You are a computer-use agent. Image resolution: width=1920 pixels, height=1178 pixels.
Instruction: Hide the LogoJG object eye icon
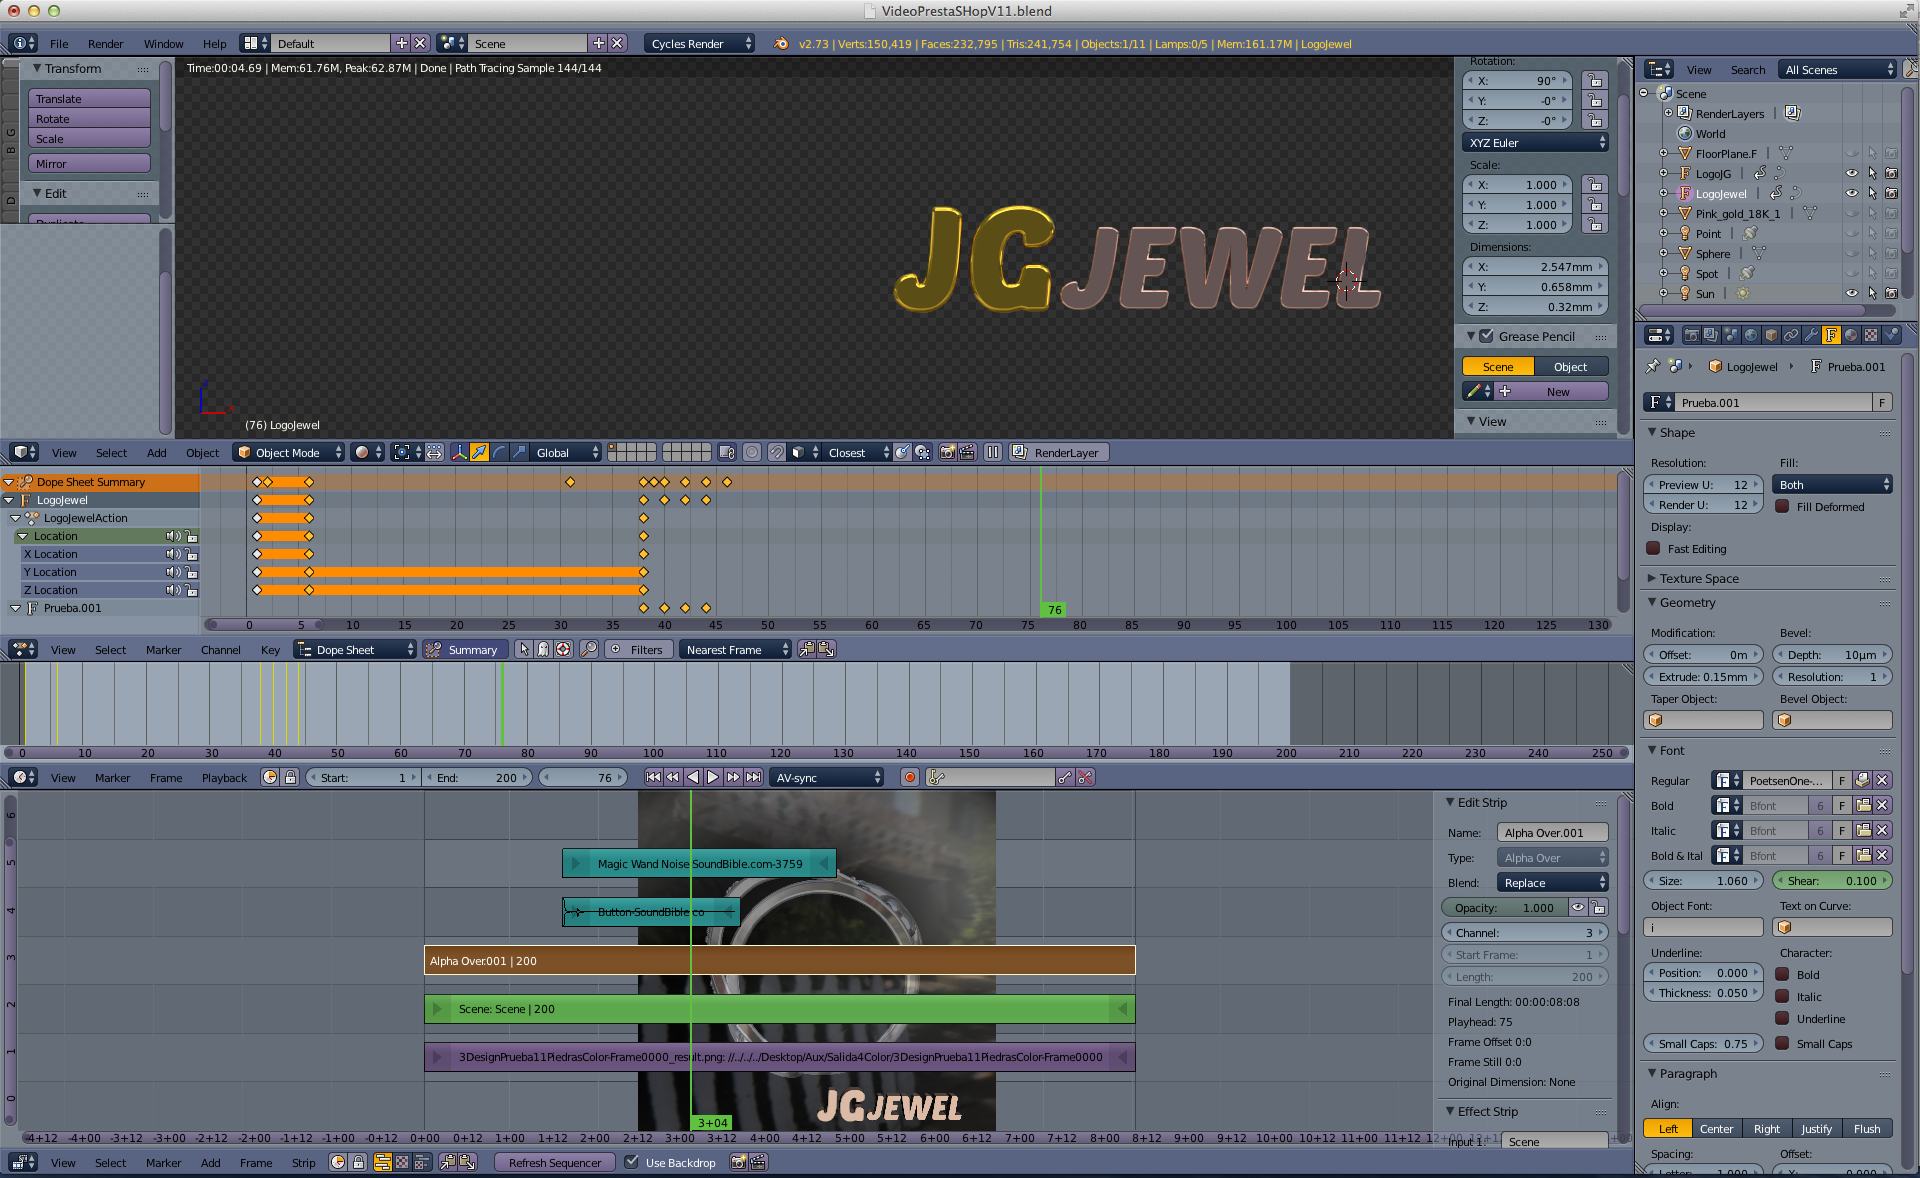coord(1851,173)
